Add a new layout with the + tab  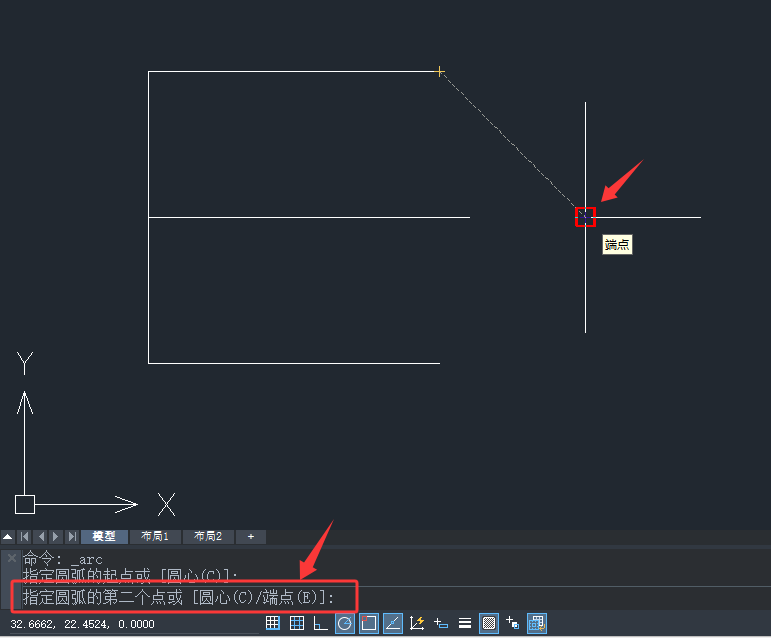[251, 536]
